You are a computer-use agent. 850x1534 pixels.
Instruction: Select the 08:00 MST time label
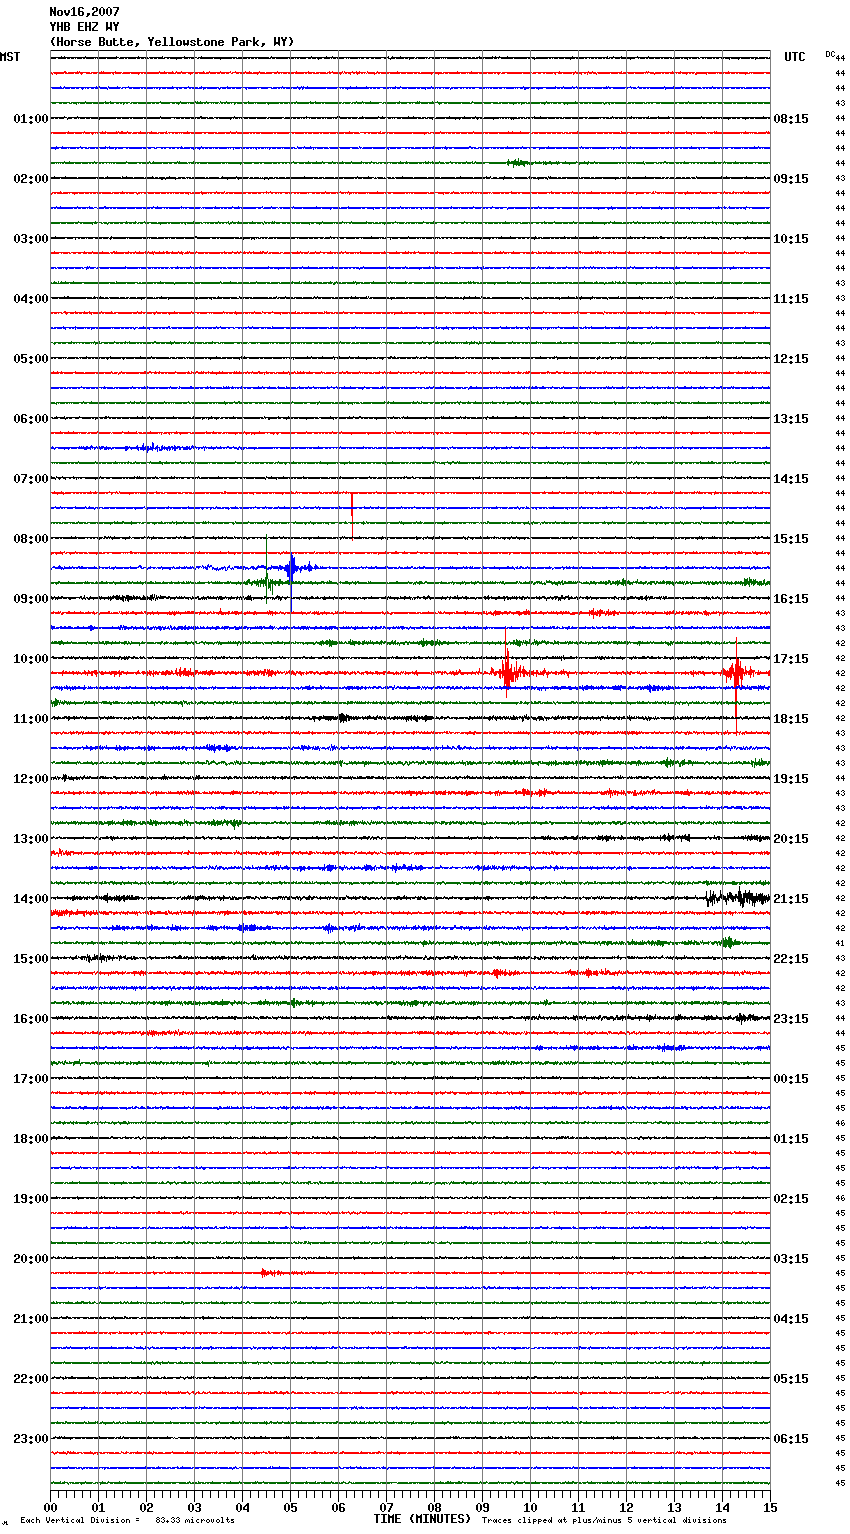point(31,539)
